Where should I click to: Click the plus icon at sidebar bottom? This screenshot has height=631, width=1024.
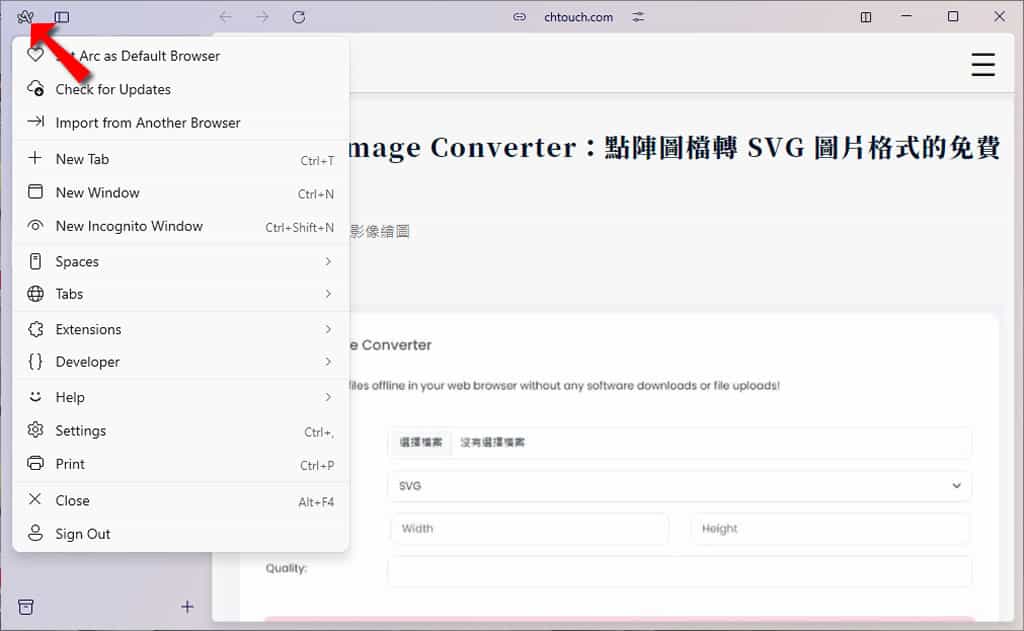pos(187,607)
